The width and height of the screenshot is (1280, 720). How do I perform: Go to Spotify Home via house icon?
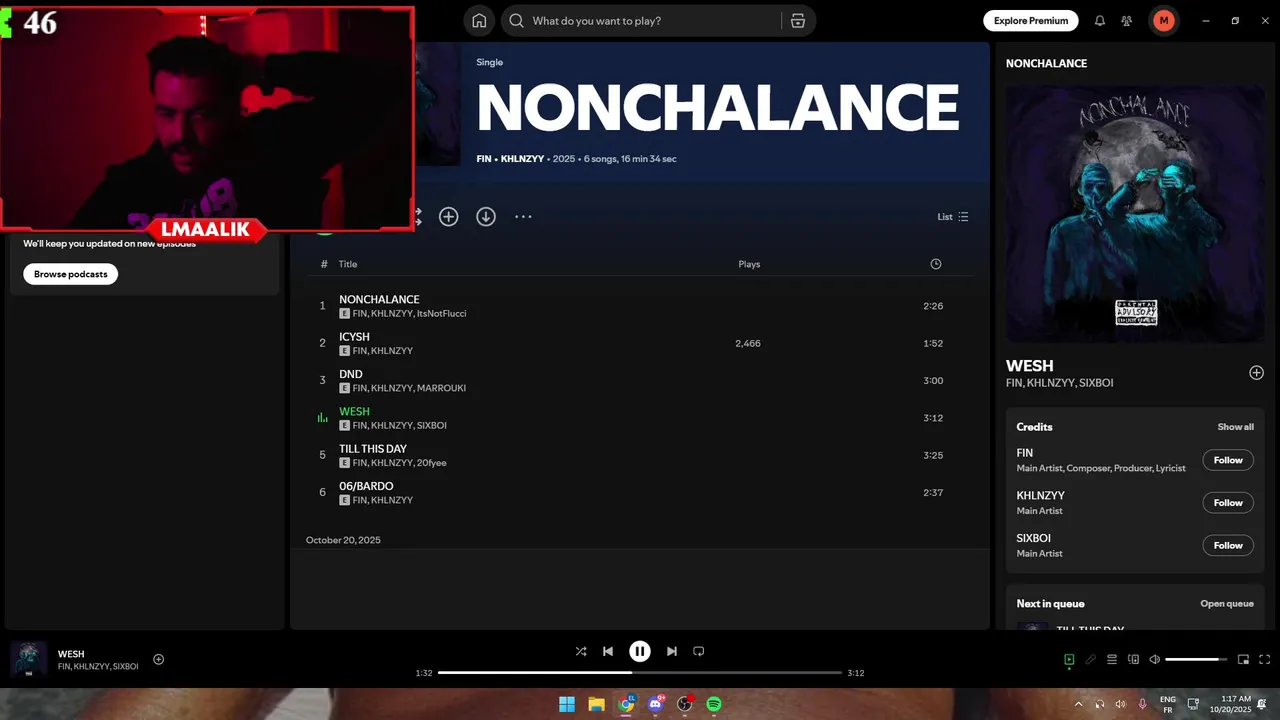pyautogui.click(x=479, y=20)
